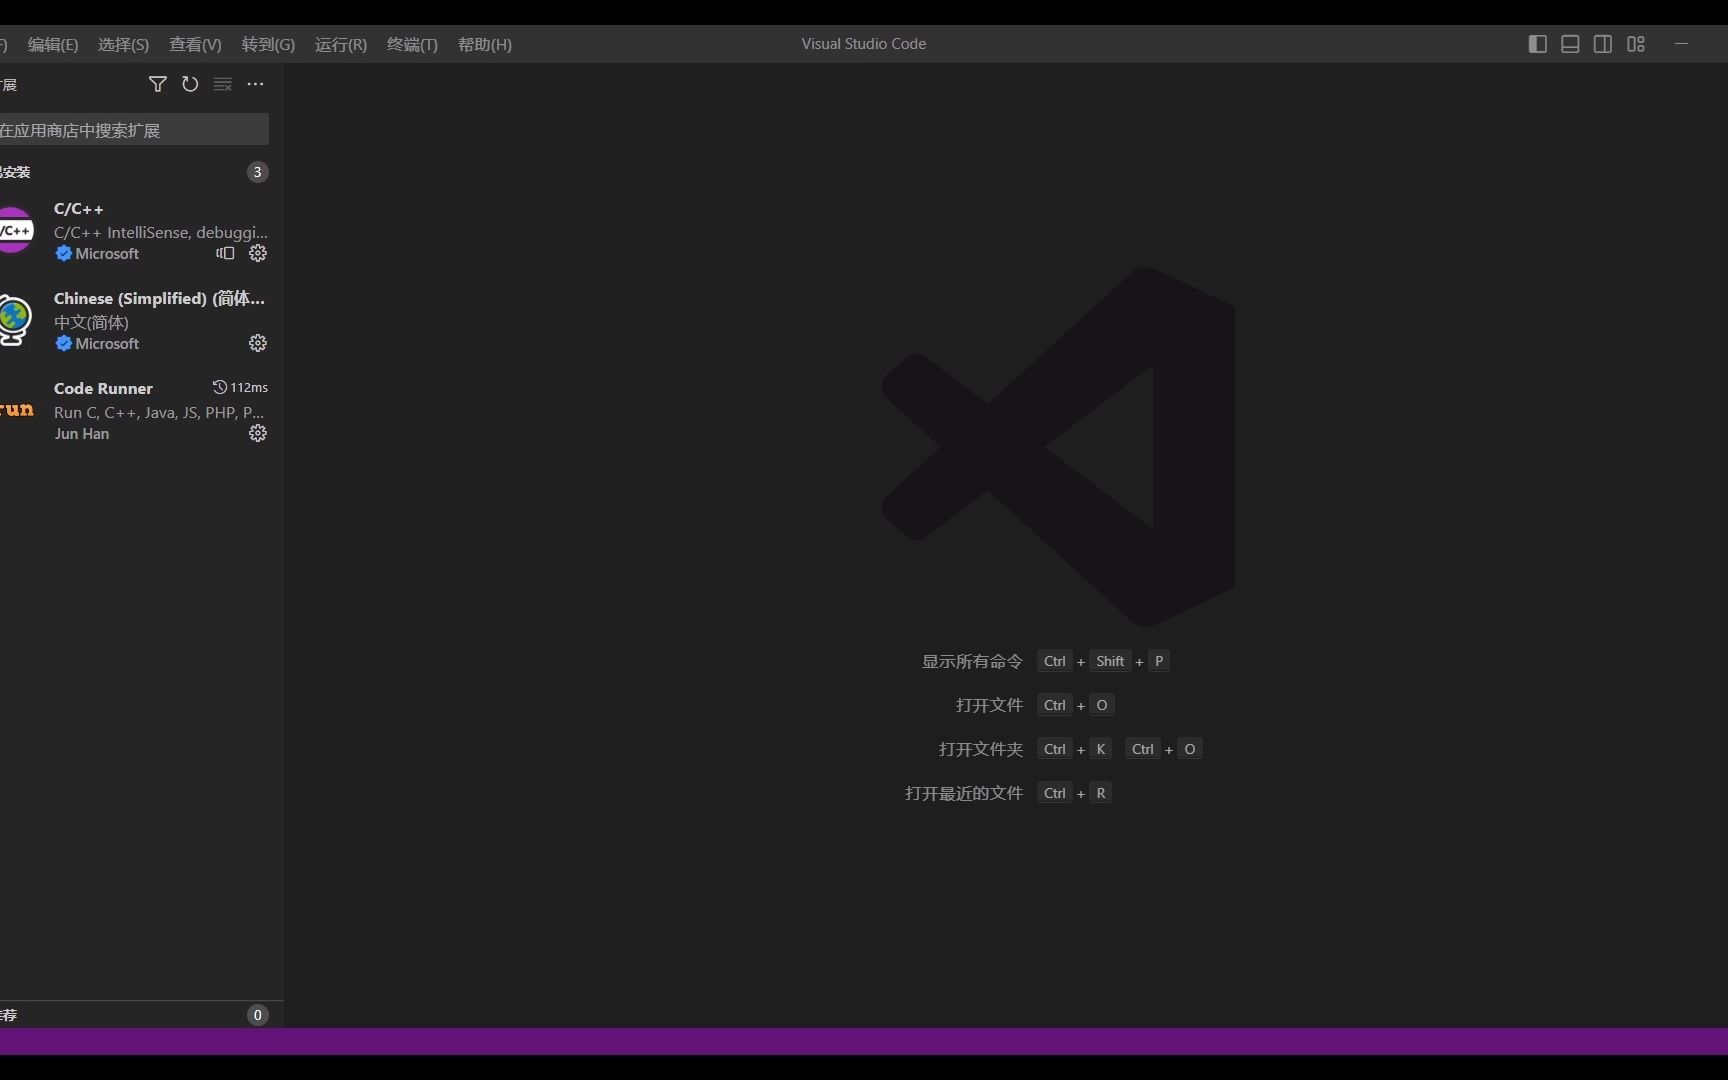This screenshot has width=1728, height=1080.
Task: Collapse the installed extensions section header
Action: tap(141, 172)
